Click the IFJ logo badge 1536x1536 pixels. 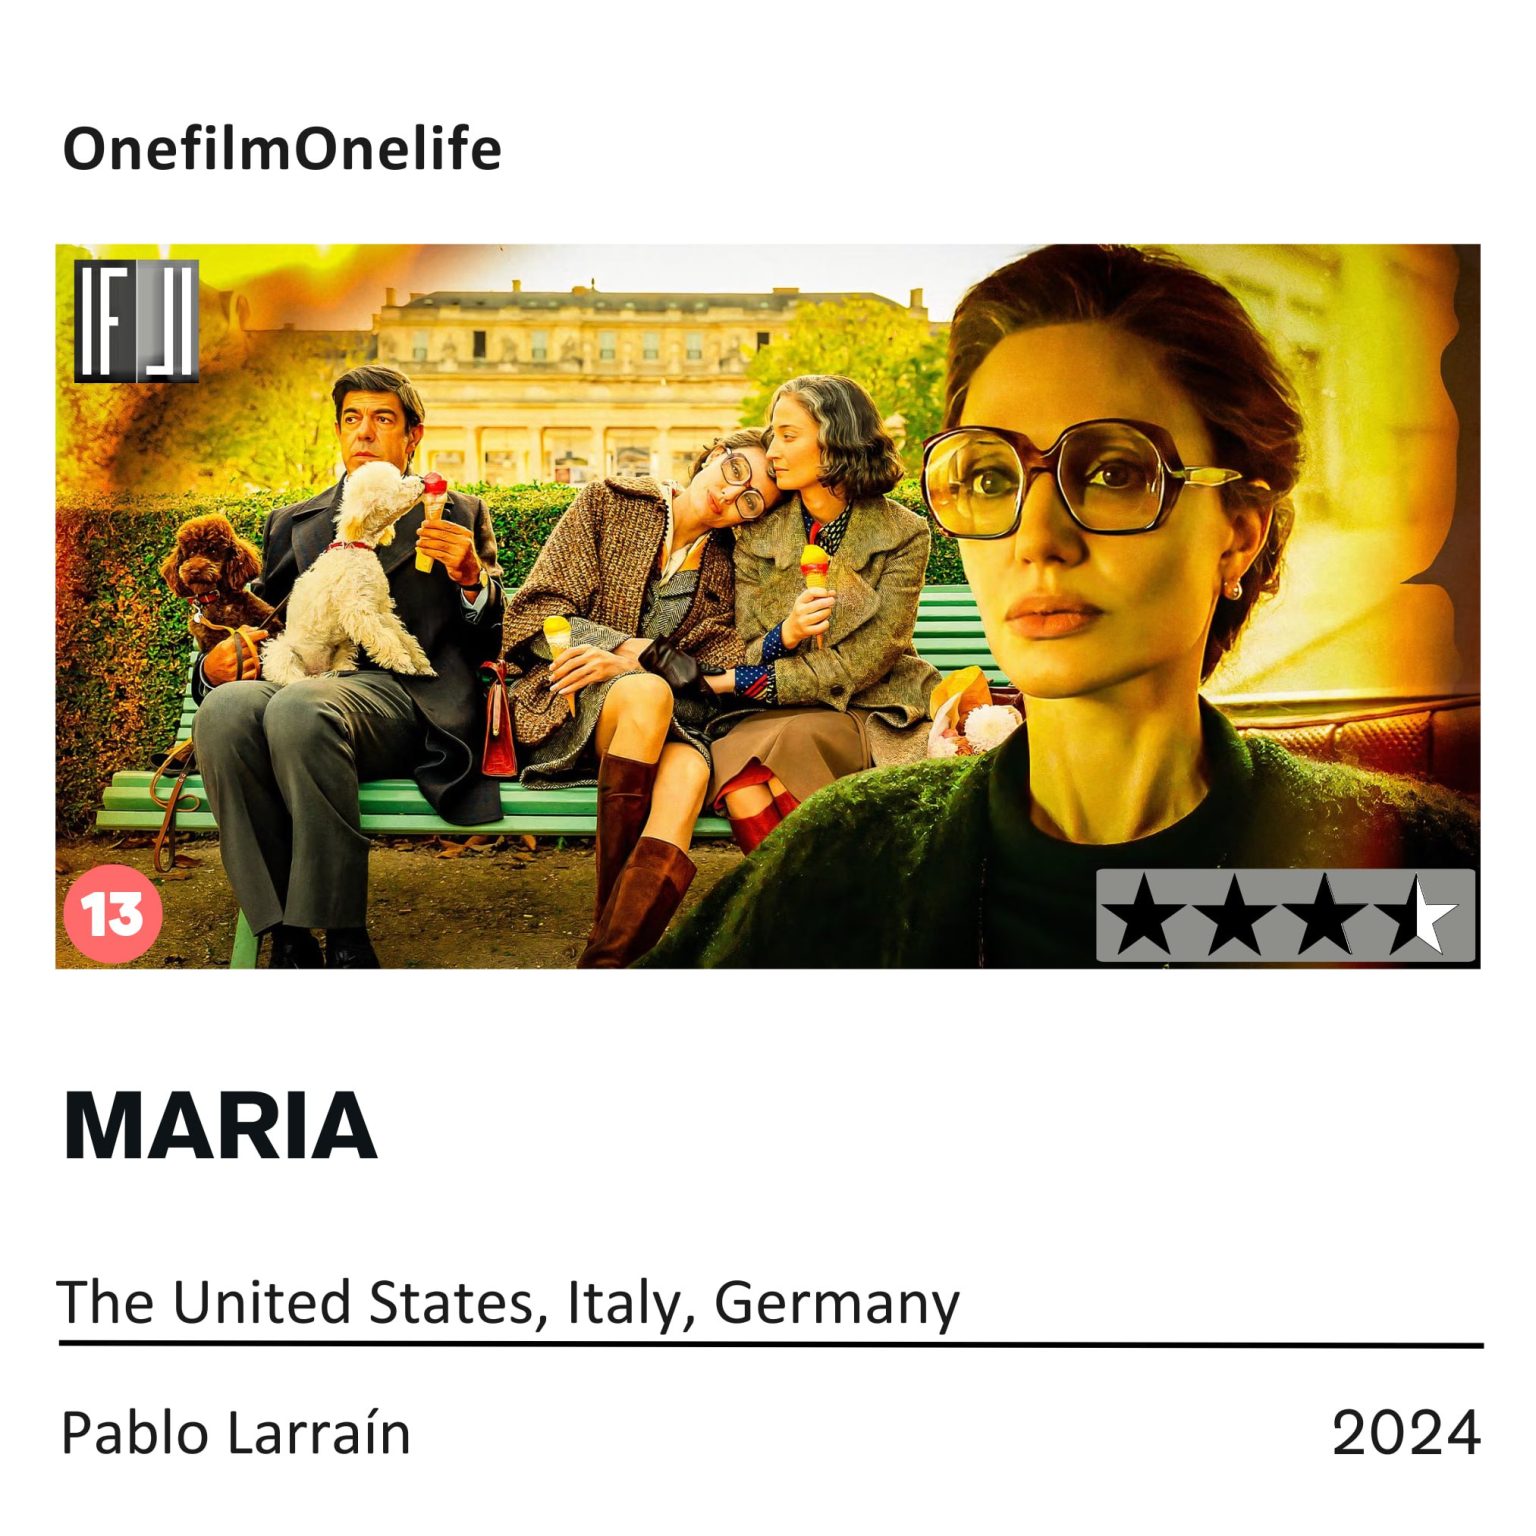137,320
